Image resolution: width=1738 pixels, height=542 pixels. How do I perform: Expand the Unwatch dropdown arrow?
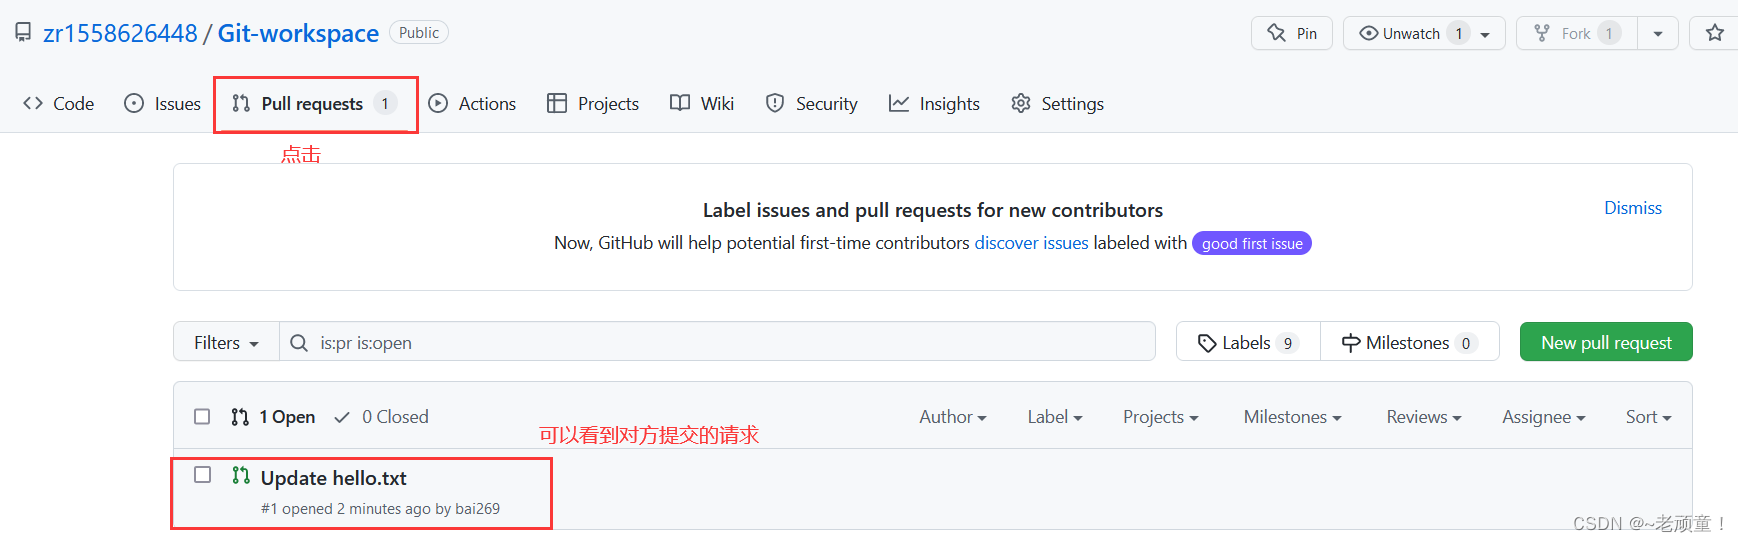pyautogui.click(x=1485, y=34)
